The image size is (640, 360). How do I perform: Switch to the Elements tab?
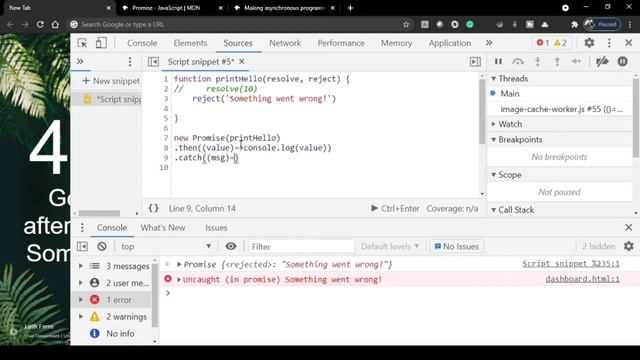(x=190, y=43)
